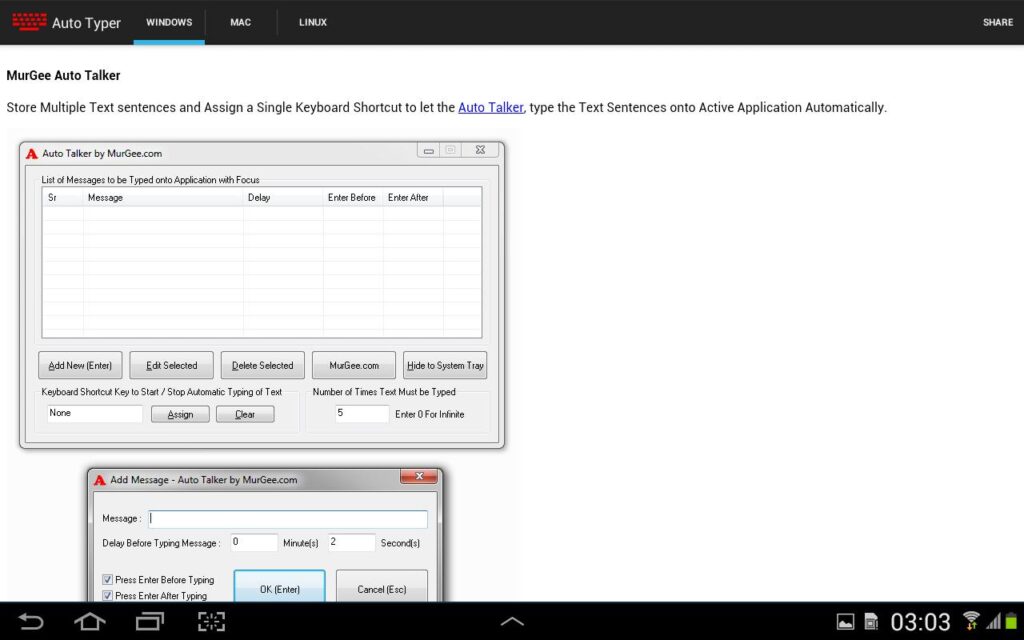Screen dimensions: 1024x640
Task: Tap the Android back navigation icon
Action: [x=31, y=621]
